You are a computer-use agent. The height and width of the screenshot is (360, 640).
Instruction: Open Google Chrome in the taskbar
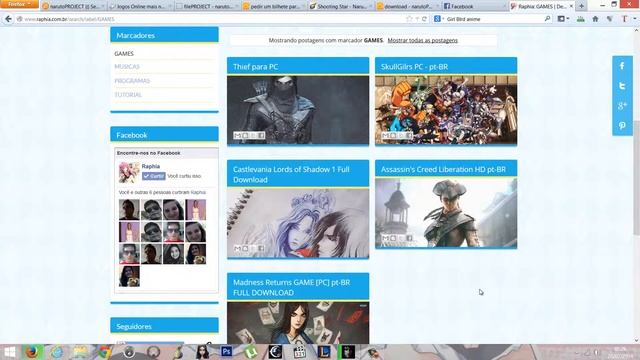[104, 352]
